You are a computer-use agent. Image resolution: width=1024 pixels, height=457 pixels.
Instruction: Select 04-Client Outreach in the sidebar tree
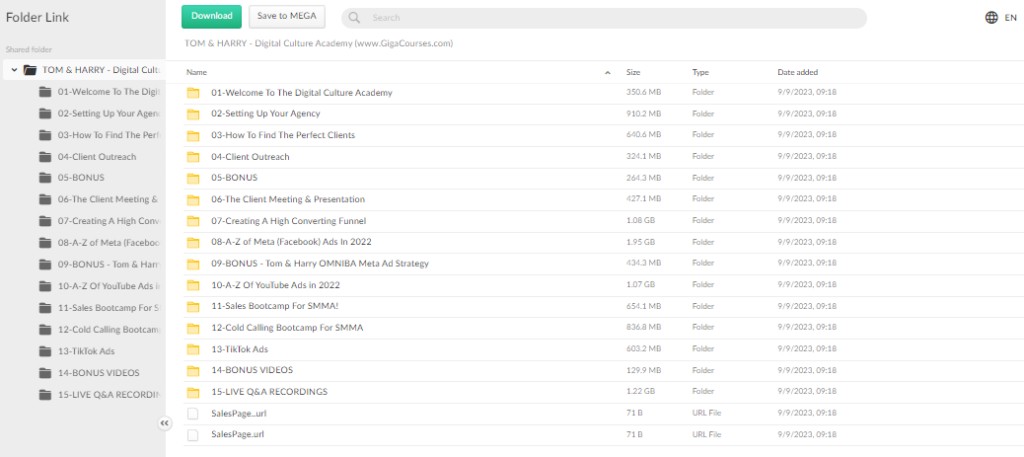[97, 157]
